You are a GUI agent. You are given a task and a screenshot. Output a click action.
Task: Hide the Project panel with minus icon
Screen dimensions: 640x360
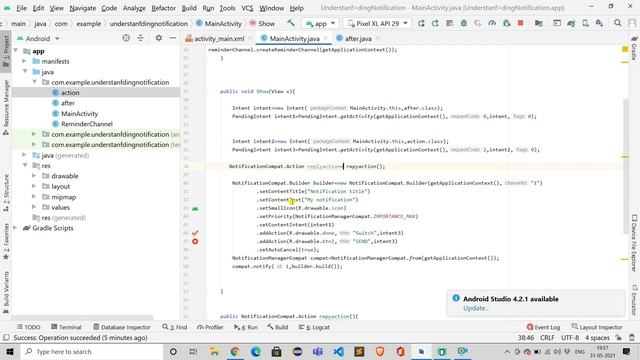pyautogui.click(x=173, y=38)
